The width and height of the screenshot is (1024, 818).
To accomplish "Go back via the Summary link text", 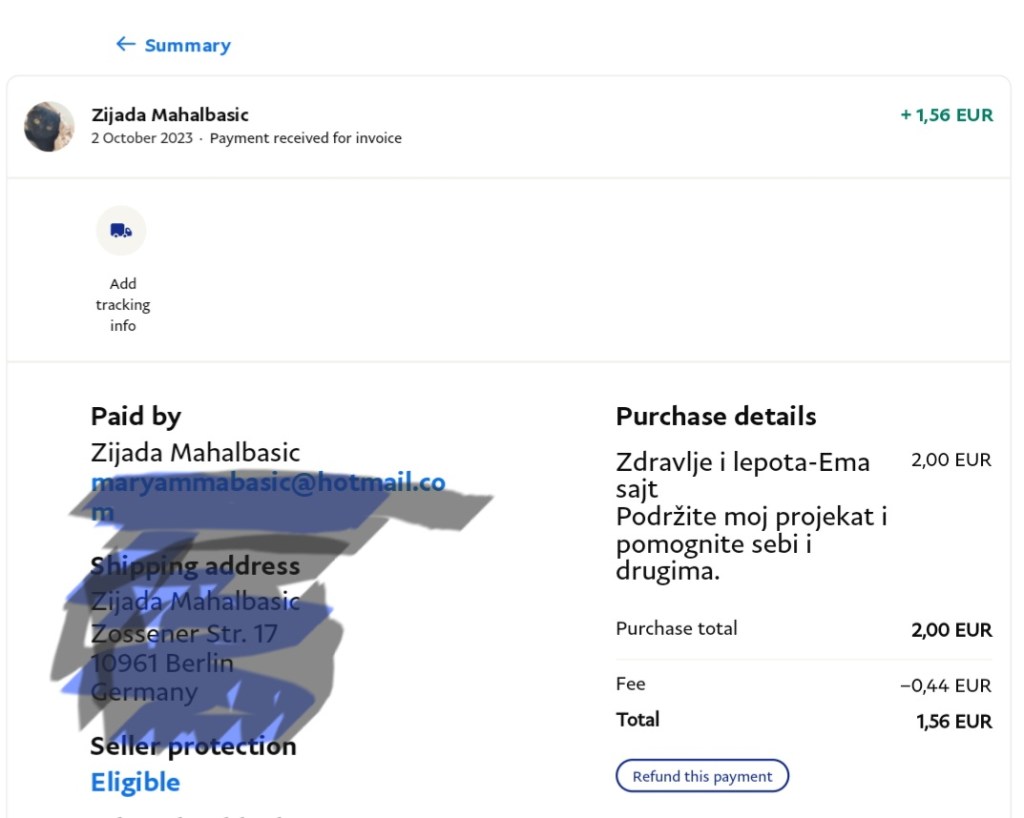I will (187, 45).
